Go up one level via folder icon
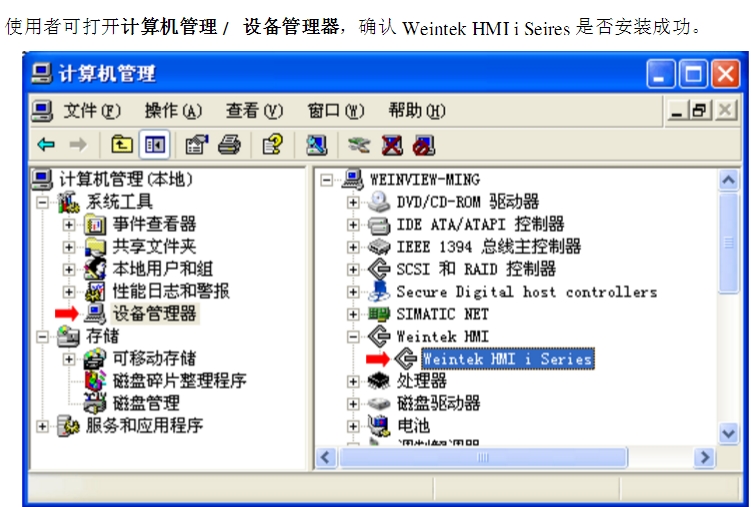The width and height of the screenshot is (753, 507). click(122, 145)
